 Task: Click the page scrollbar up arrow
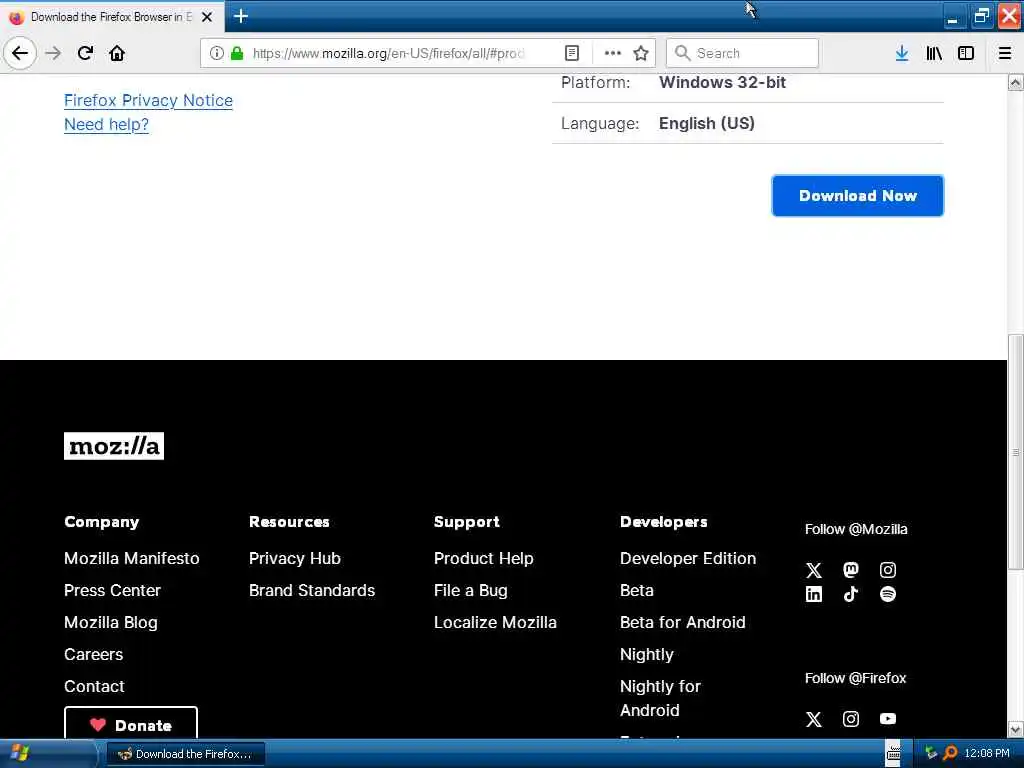1016,82
